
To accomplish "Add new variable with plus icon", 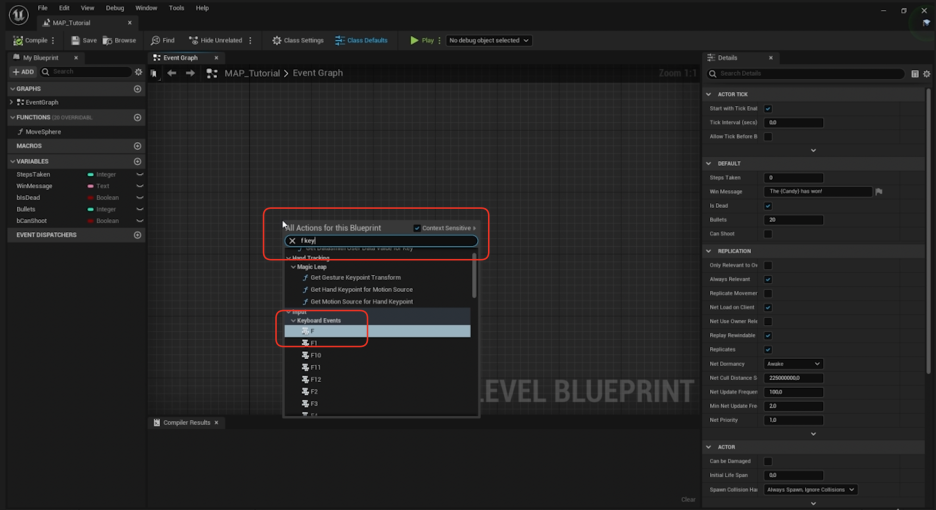I will pyautogui.click(x=137, y=162).
